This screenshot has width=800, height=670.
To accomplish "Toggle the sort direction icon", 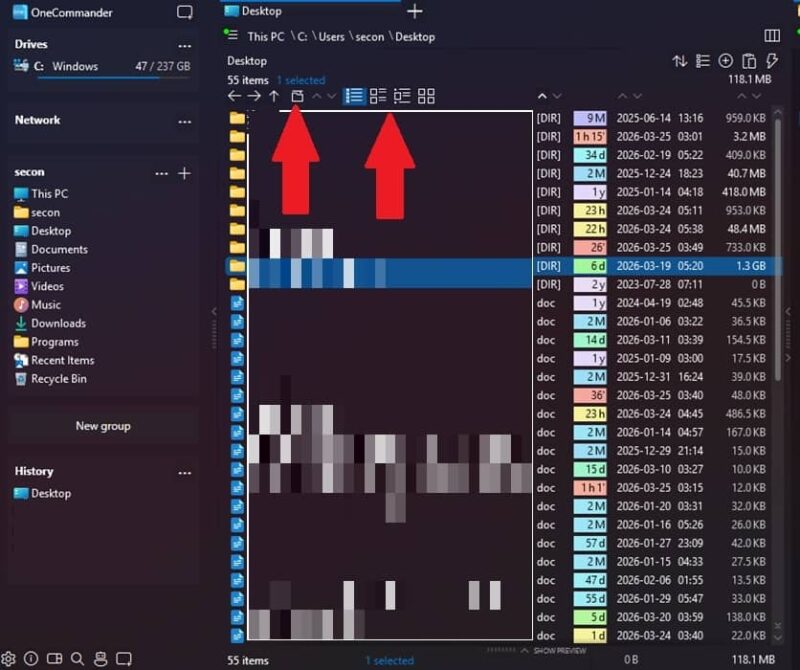I will coord(679,60).
